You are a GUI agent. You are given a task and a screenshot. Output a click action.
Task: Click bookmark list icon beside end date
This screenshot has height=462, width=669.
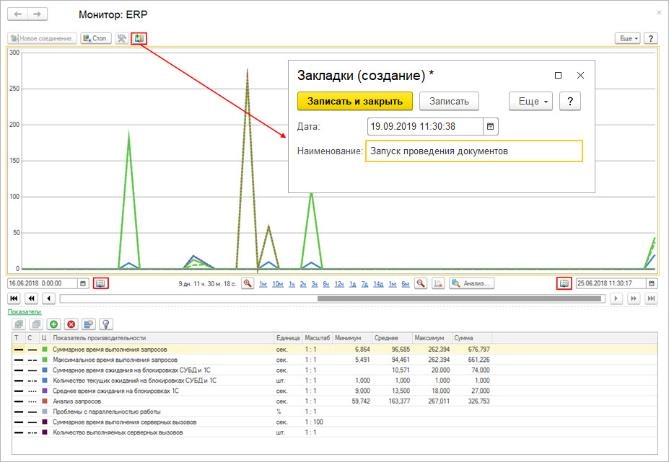pyautogui.click(x=564, y=284)
